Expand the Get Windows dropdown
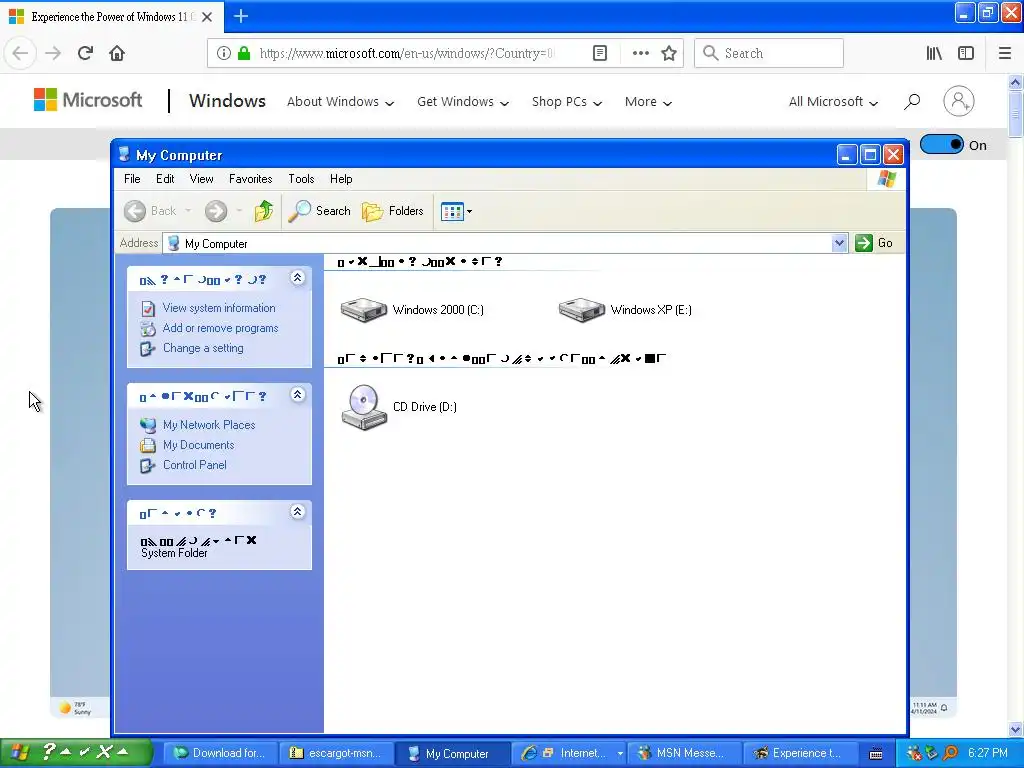The height and width of the screenshot is (768, 1024). (463, 102)
